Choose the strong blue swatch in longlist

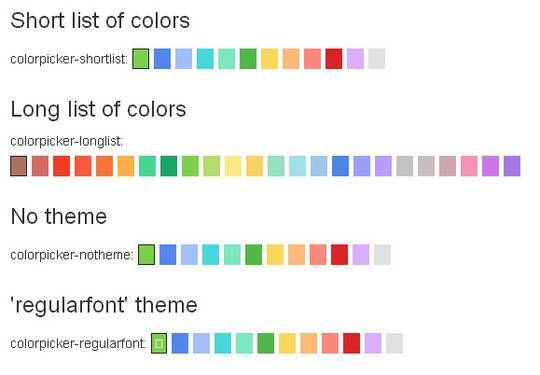[x=340, y=166]
